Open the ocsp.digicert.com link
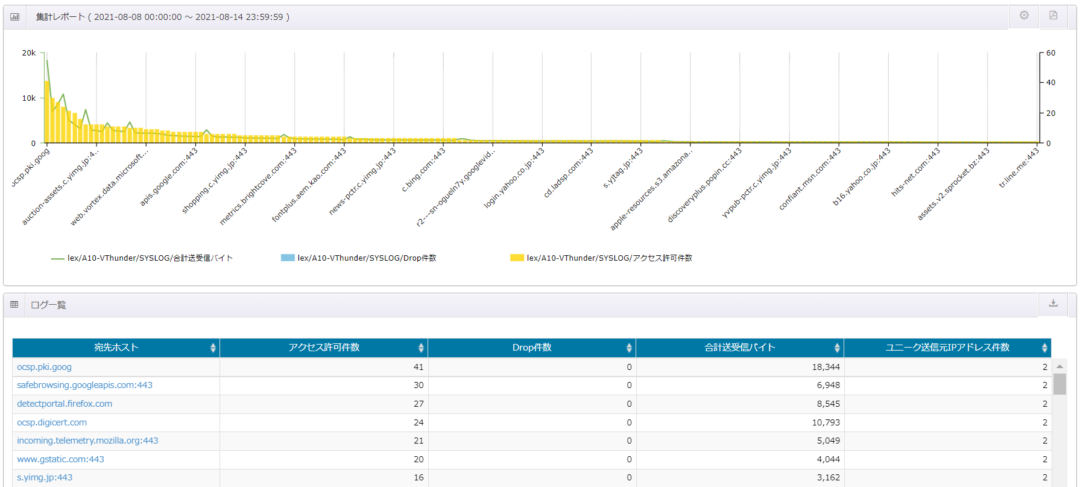Image resolution: width=1080 pixels, height=487 pixels. 52,422
